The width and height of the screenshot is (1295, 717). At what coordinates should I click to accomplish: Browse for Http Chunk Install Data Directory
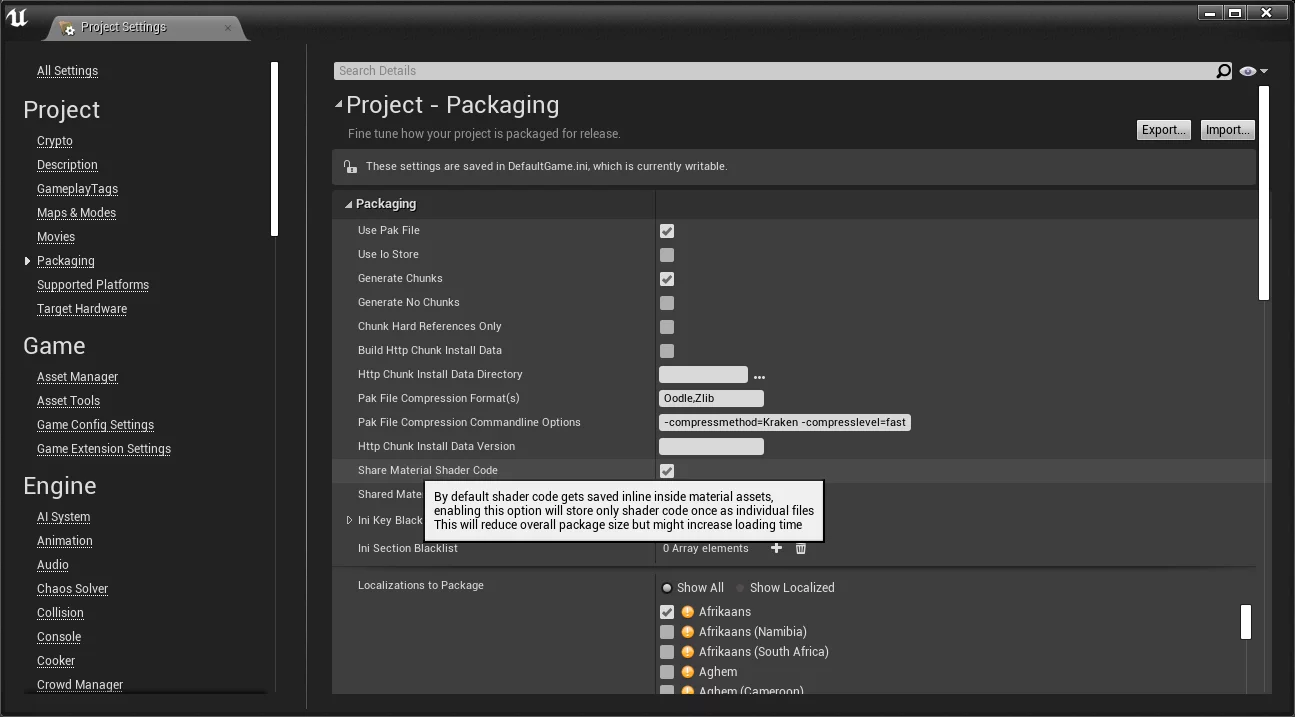pyautogui.click(x=759, y=376)
